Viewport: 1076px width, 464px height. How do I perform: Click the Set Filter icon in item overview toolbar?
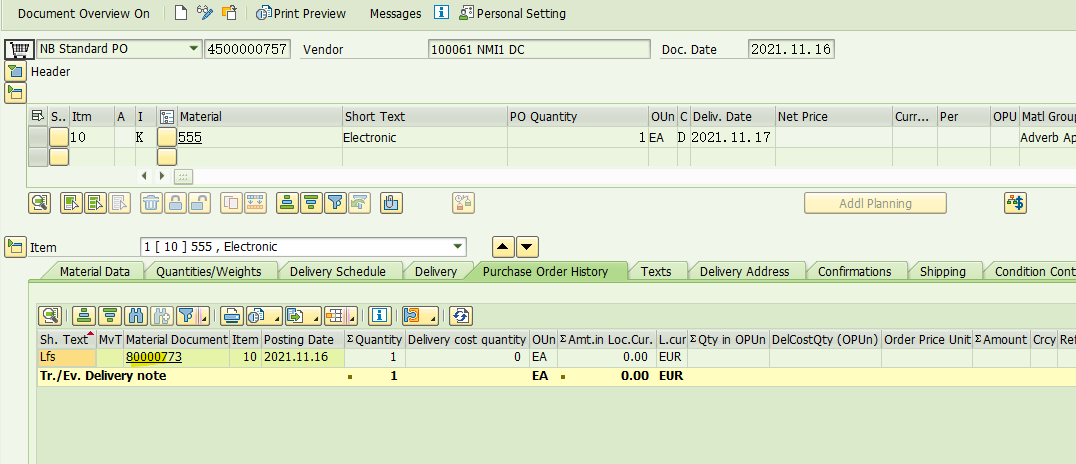pos(336,202)
